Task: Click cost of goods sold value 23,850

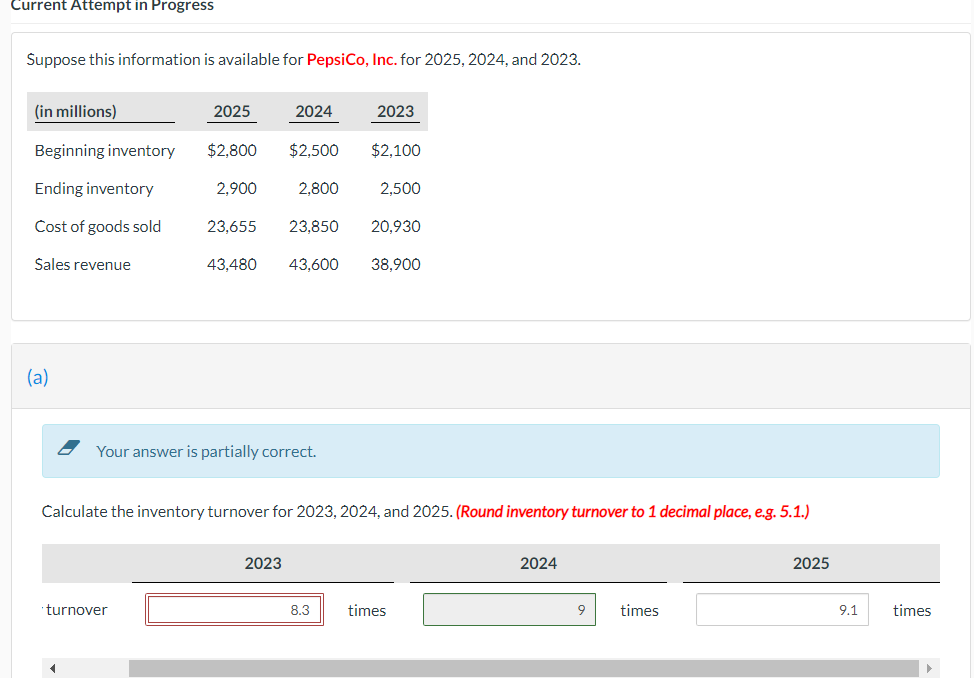Action: [x=314, y=226]
